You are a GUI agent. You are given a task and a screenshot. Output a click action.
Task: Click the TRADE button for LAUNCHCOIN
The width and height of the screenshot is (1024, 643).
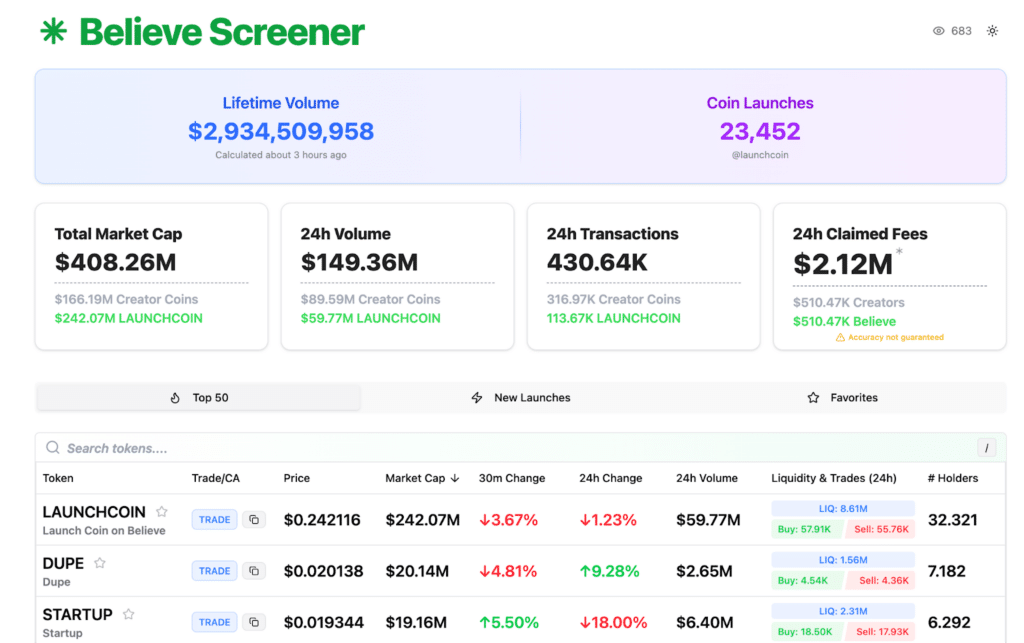214,520
